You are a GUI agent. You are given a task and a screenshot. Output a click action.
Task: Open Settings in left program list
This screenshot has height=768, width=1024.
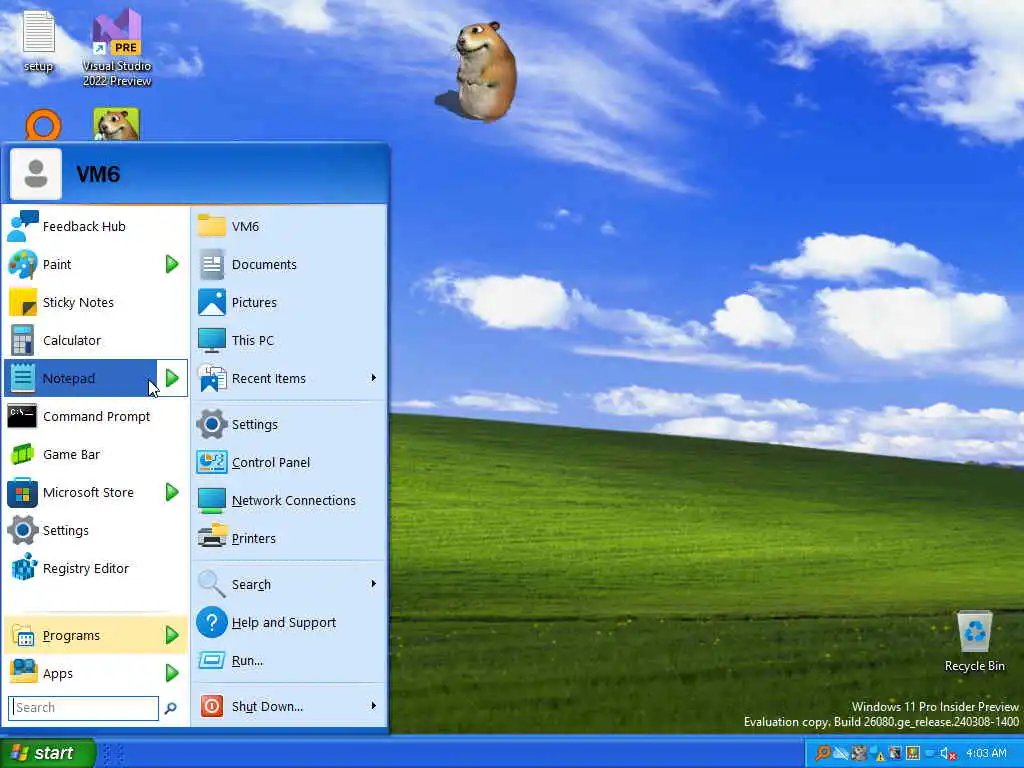(95, 530)
